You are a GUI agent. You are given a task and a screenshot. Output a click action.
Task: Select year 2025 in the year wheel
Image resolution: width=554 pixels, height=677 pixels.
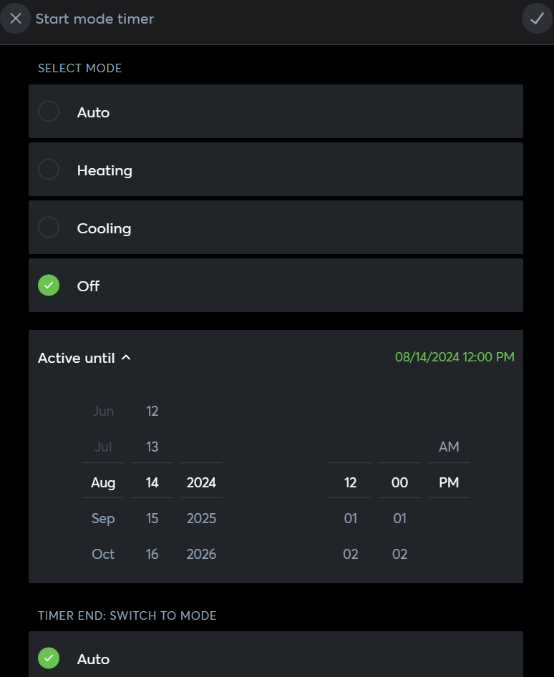(201, 518)
